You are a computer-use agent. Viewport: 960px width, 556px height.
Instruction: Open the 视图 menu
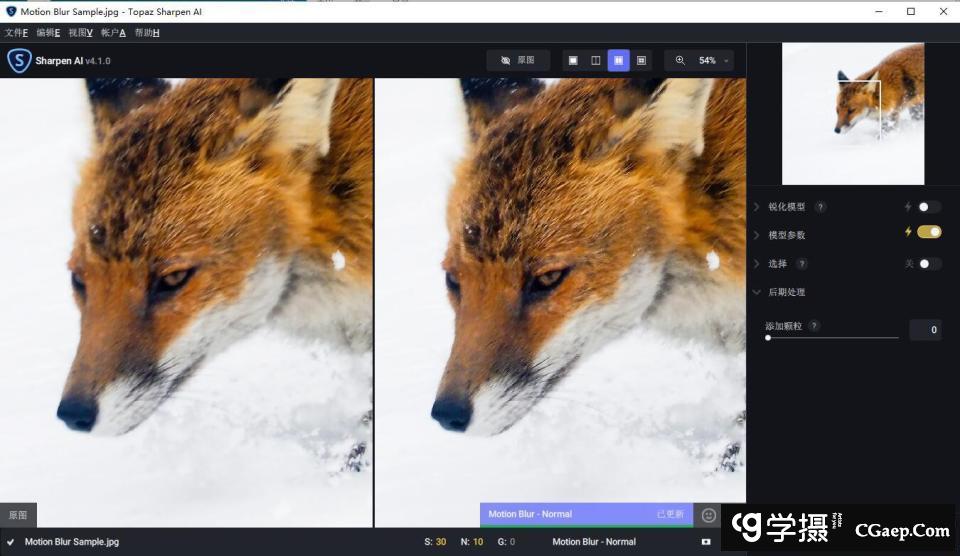pos(80,33)
